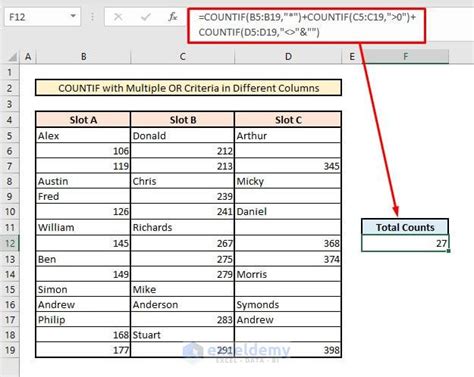Click inside the COUNTIF formula bar

tap(306, 25)
